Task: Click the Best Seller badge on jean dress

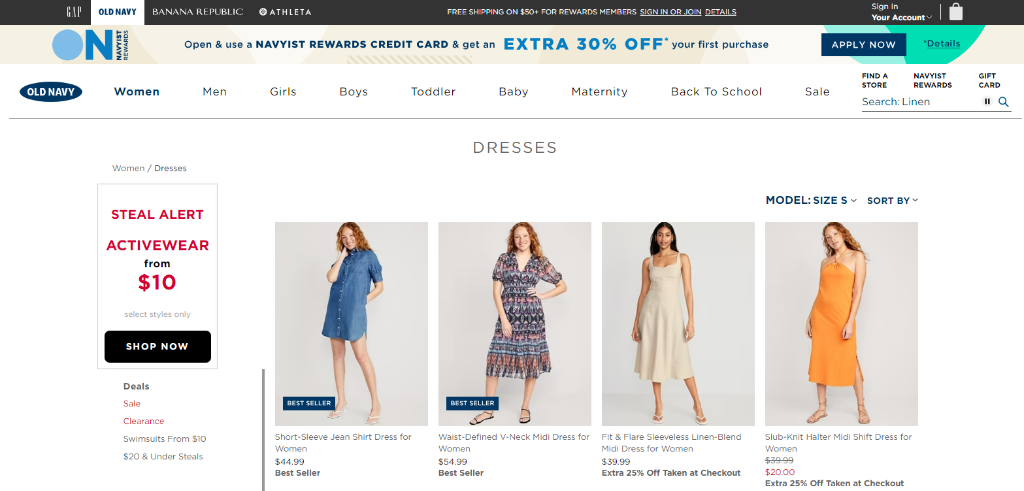Action: pos(309,404)
